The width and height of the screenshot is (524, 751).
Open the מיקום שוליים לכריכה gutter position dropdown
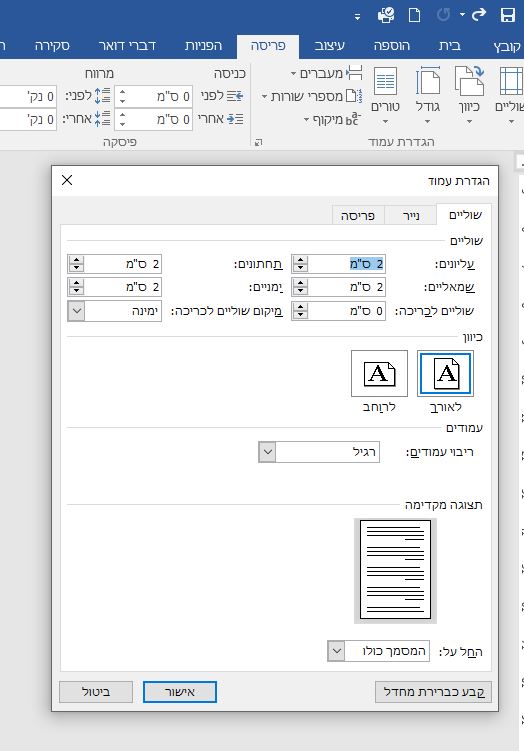(114, 311)
